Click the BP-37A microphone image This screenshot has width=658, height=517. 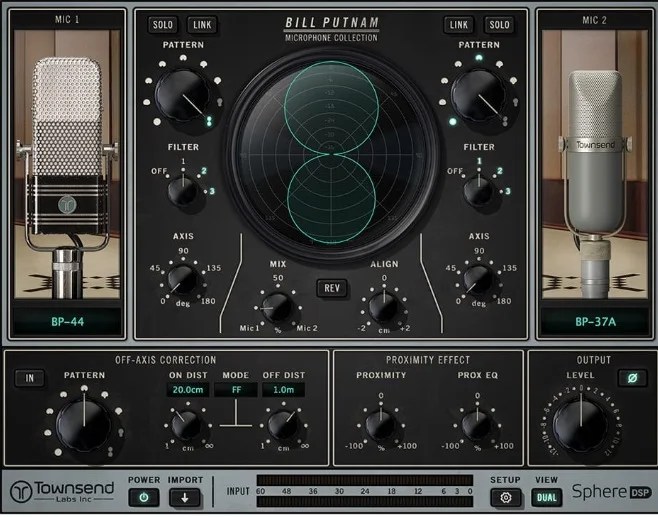(x=595, y=164)
